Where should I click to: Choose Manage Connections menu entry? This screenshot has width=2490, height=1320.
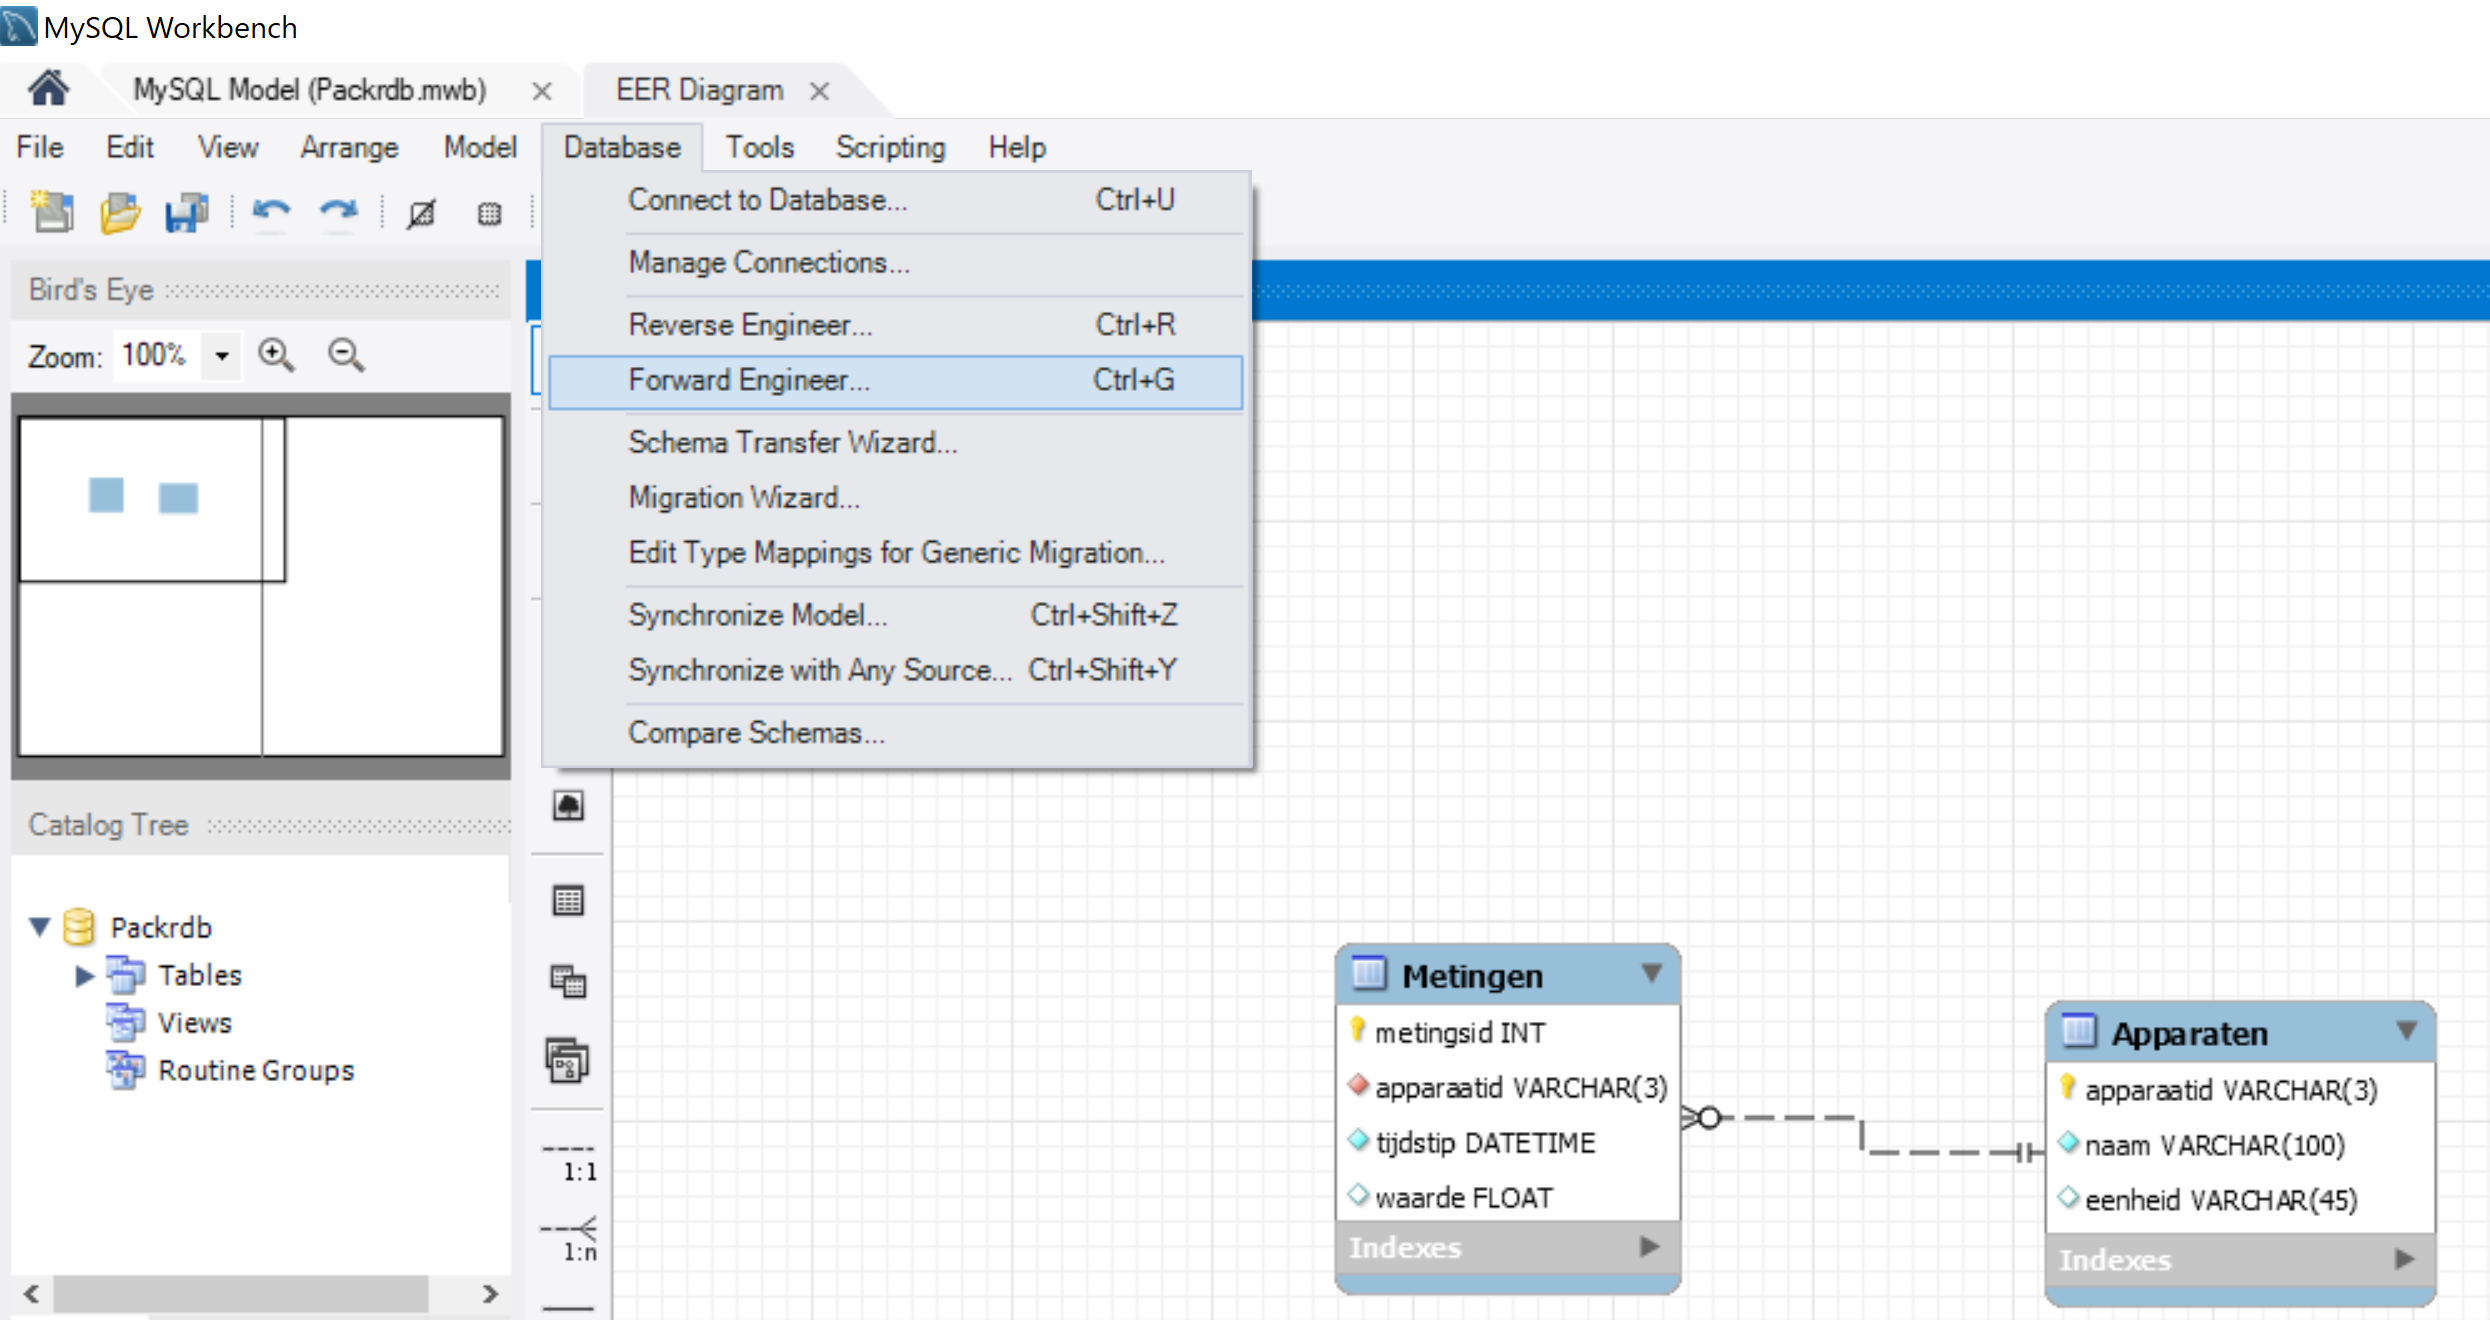point(896,262)
